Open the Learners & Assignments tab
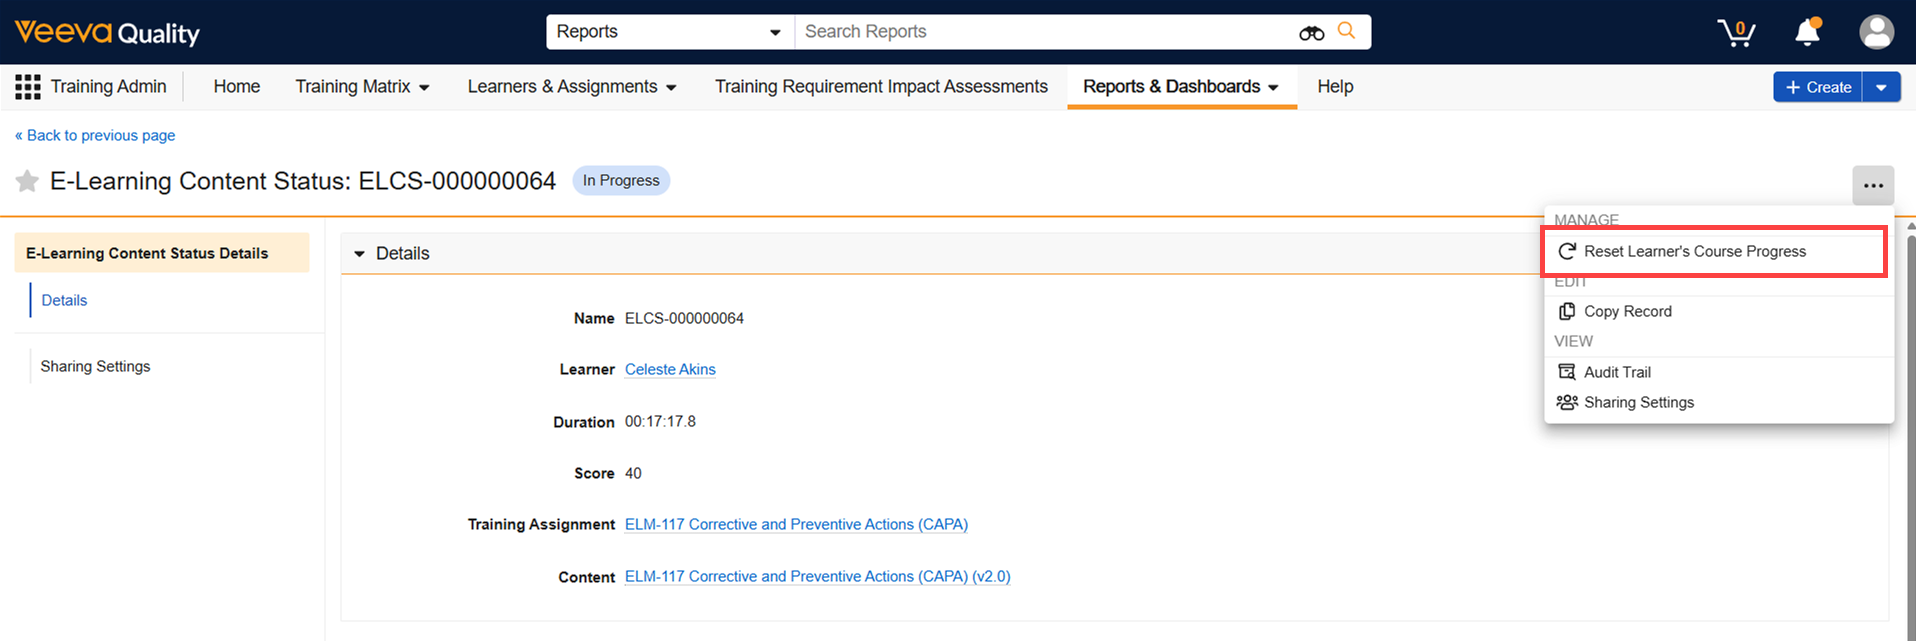 (x=572, y=87)
